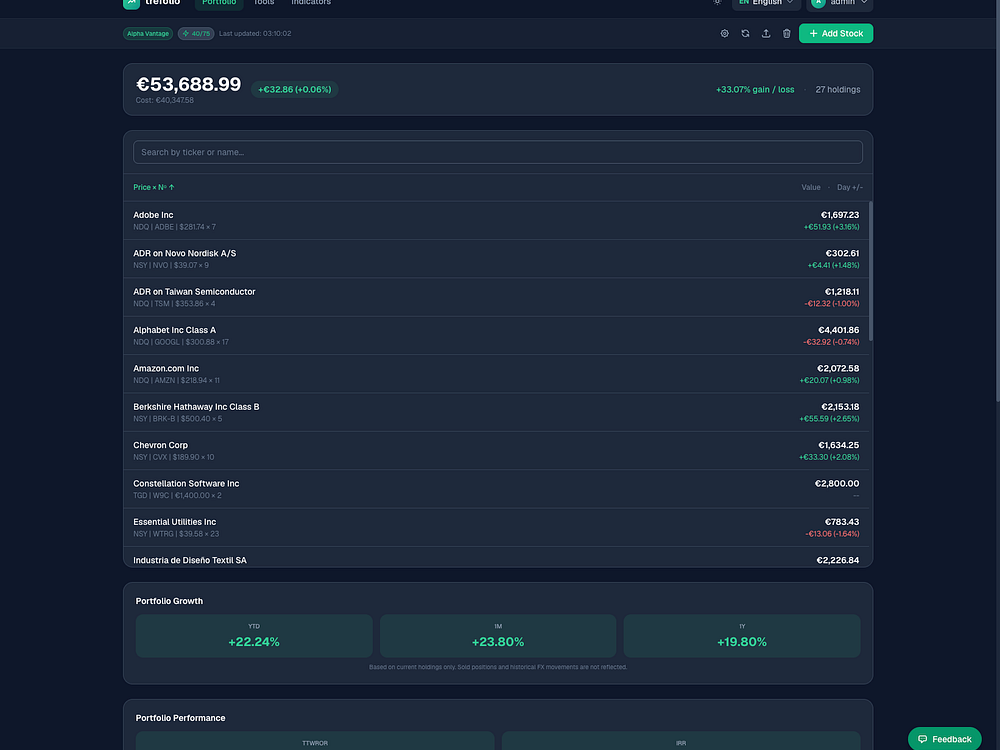
Task: Click the Portfolio Growth heading
Action: (x=169, y=601)
